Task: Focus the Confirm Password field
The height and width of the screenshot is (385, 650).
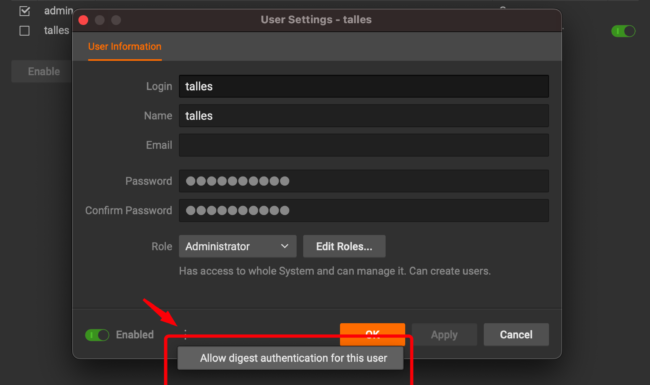Action: pos(364,211)
